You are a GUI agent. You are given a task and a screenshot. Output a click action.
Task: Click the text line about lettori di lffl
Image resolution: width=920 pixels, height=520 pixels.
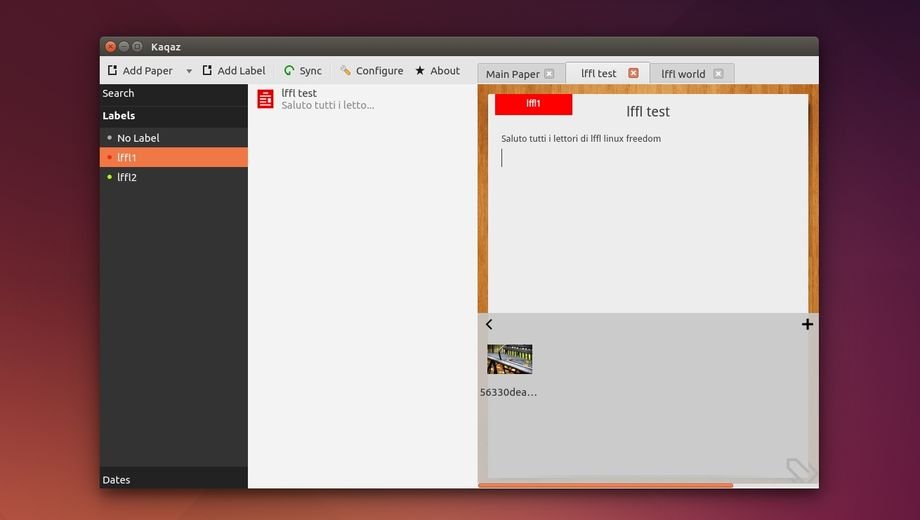581,139
